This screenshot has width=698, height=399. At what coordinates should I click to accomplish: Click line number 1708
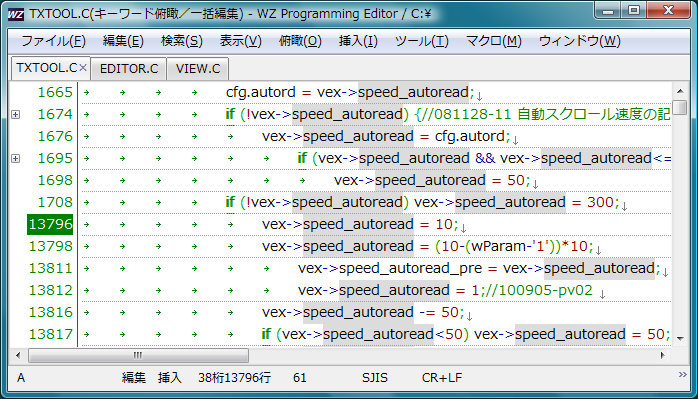(55, 202)
